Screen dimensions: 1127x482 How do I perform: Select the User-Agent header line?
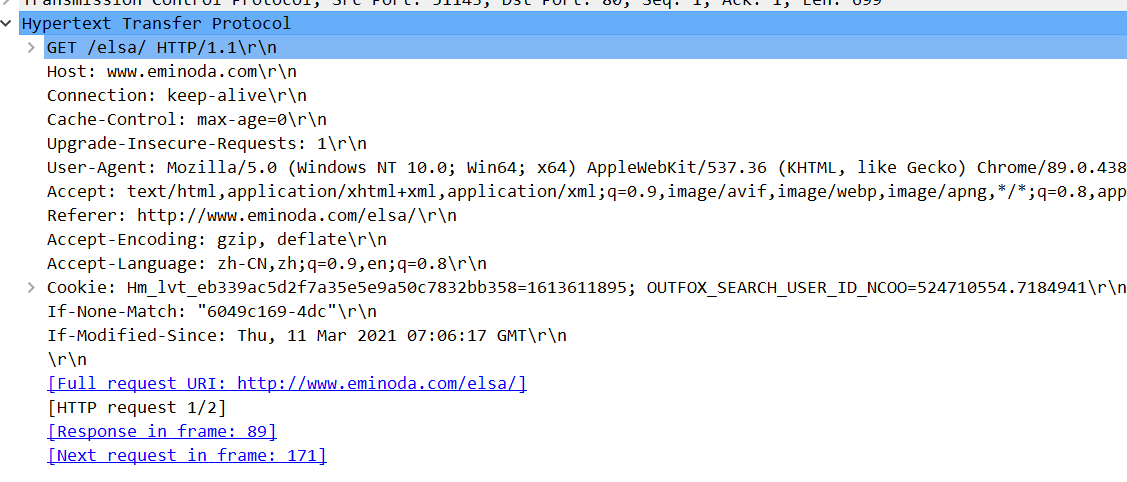click(586, 168)
